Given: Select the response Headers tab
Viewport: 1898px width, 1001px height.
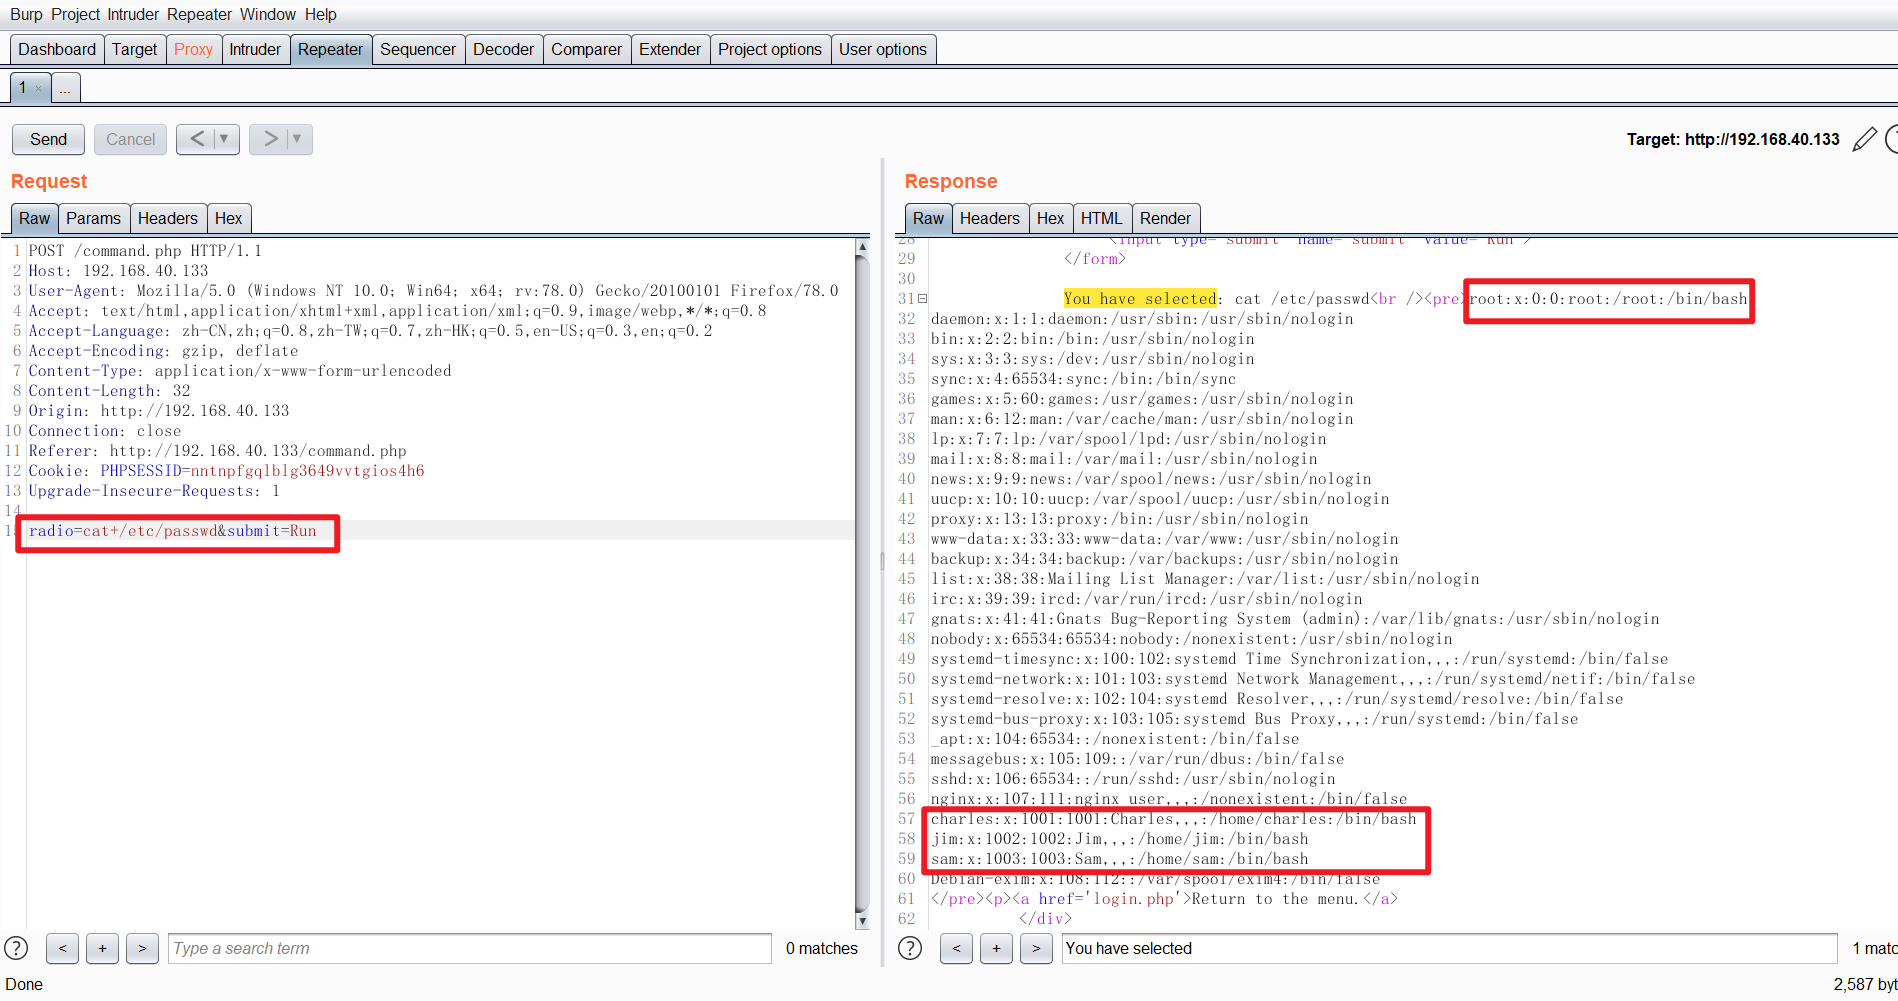Looking at the screenshot, I should 990,218.
